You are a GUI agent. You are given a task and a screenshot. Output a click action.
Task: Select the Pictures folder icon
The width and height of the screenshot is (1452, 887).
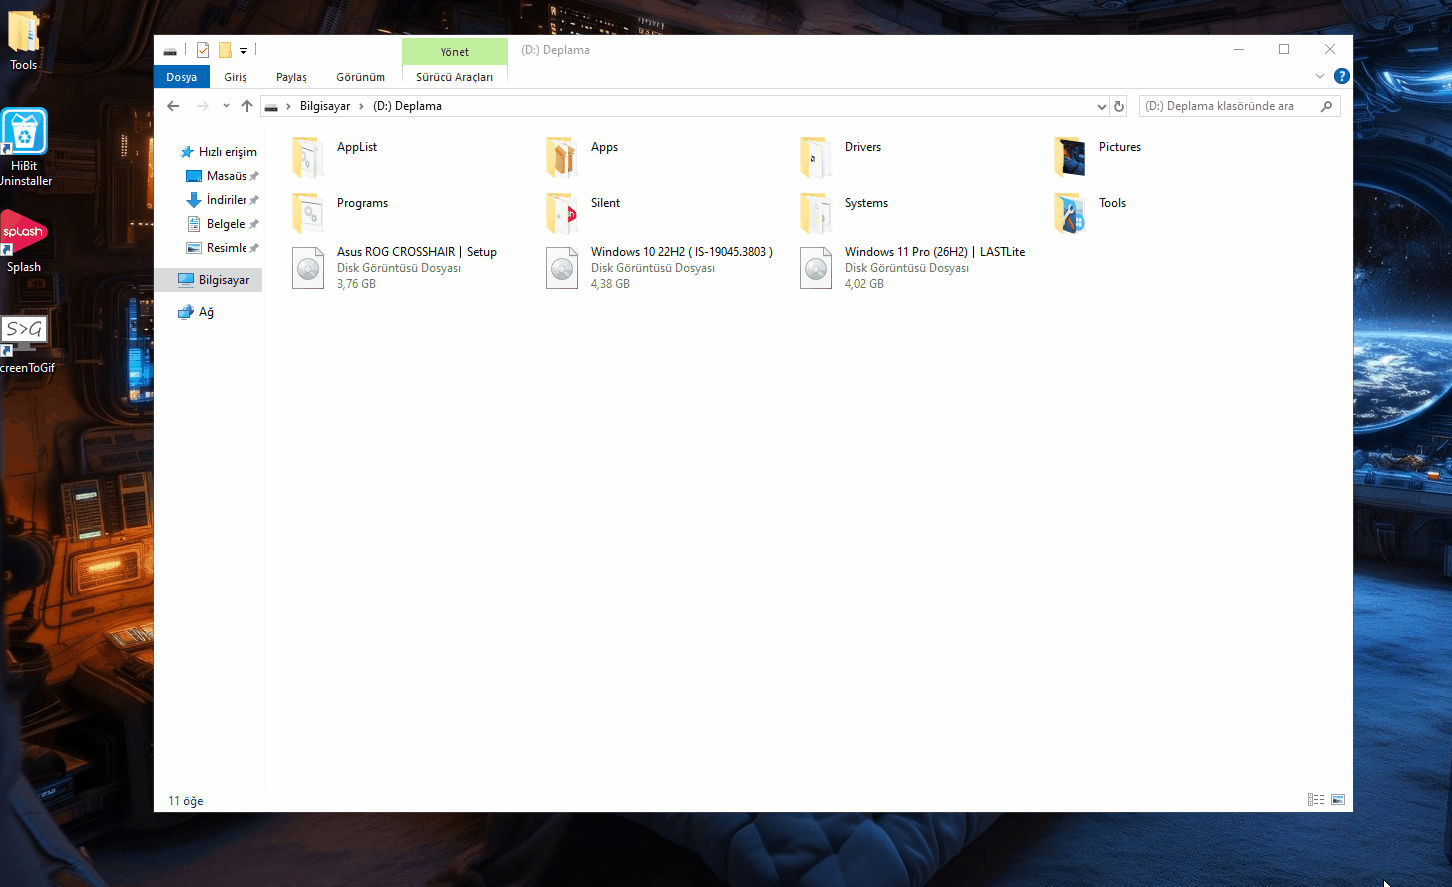click(x=1070, y=157)
